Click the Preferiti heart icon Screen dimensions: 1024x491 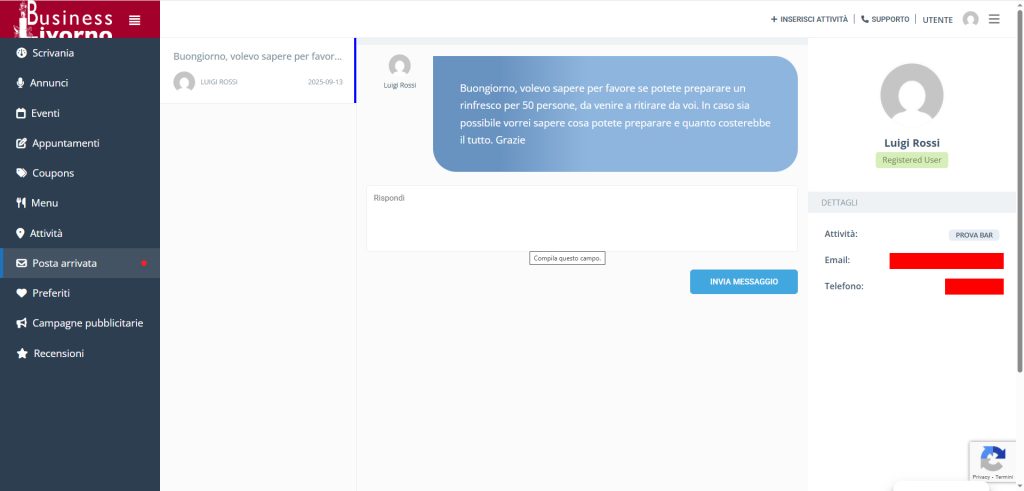point(21,293)
